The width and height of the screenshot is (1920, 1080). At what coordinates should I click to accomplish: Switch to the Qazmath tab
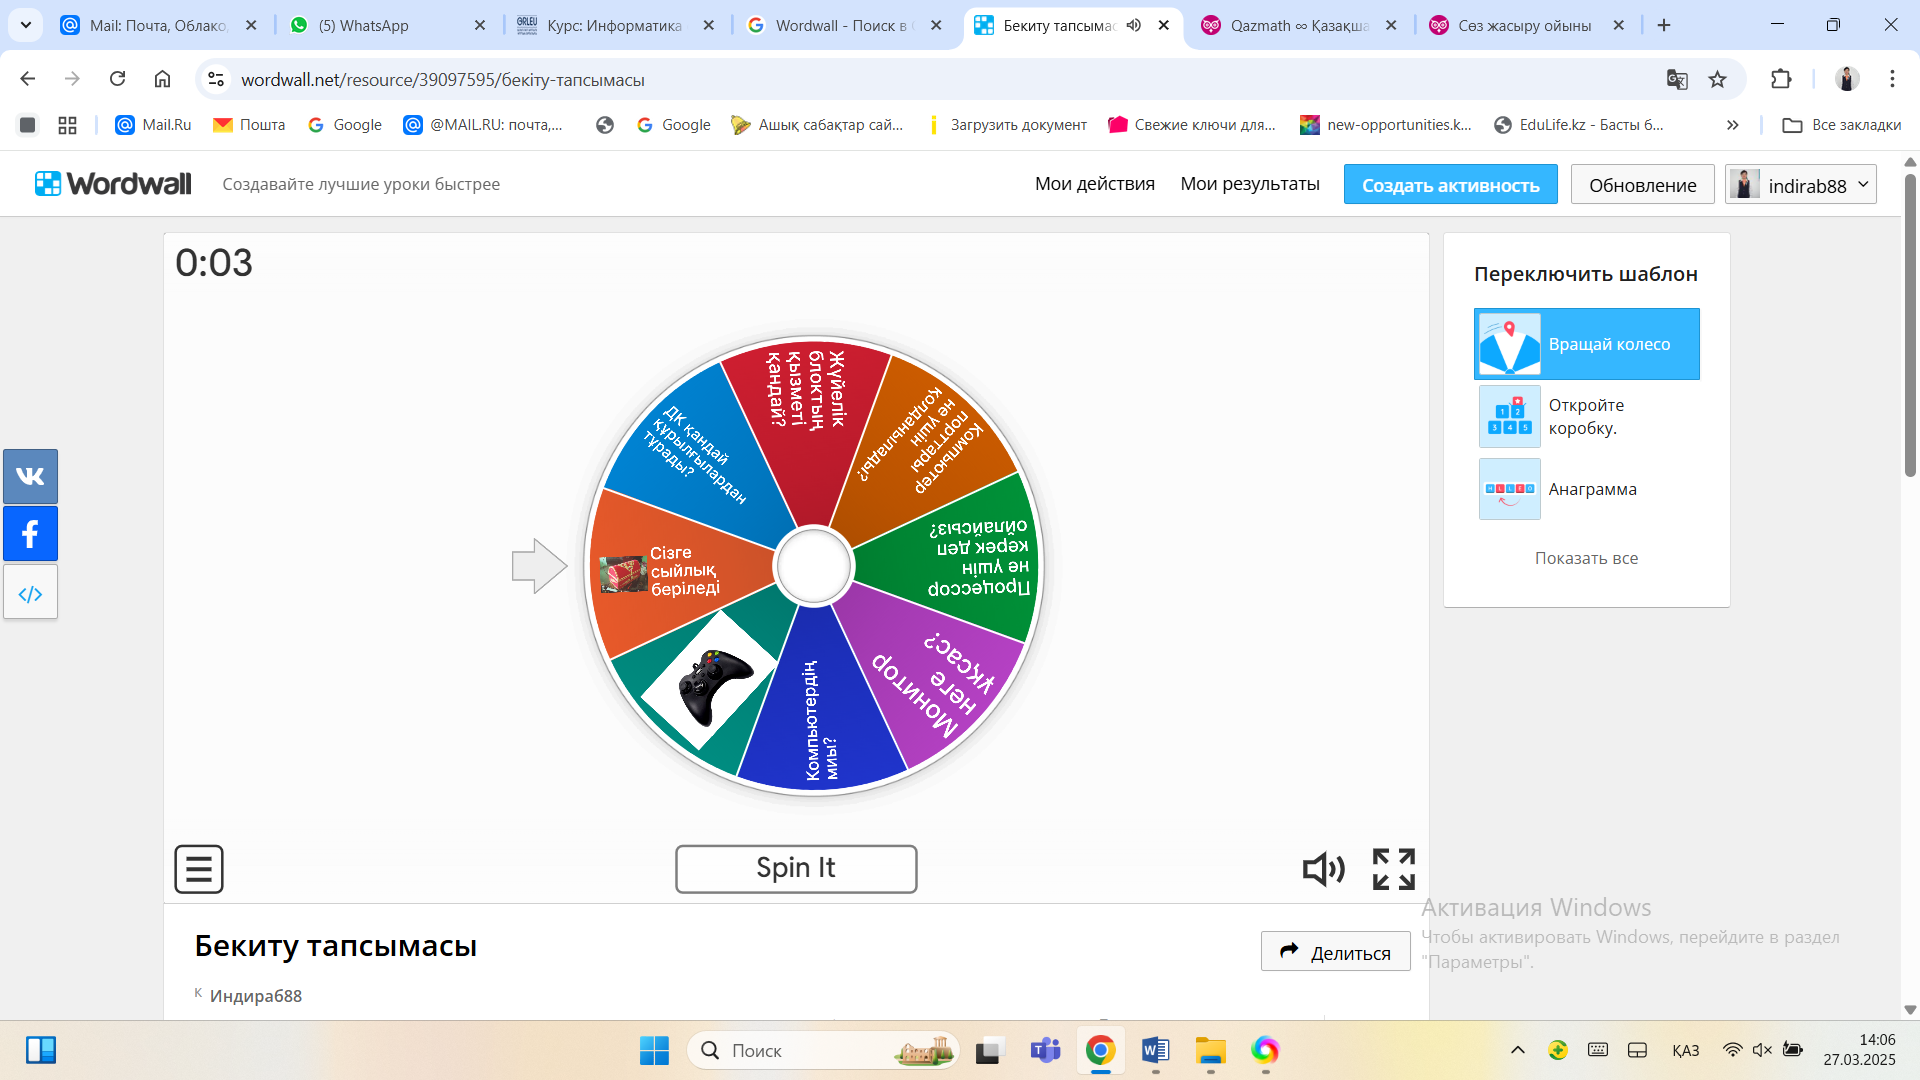point(1298,25)
